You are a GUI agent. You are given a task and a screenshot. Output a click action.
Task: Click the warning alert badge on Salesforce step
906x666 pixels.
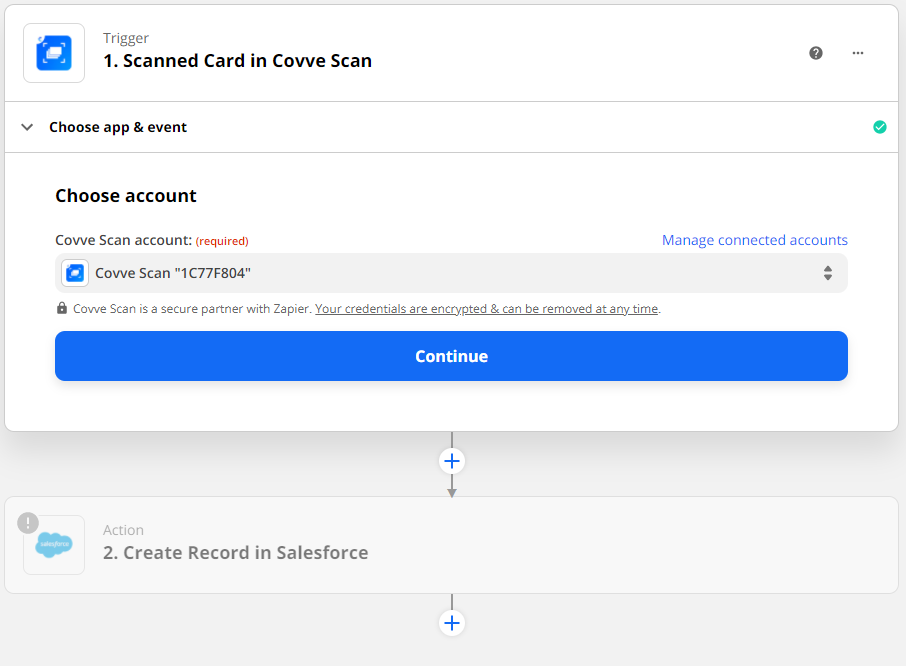click(28, 522)
